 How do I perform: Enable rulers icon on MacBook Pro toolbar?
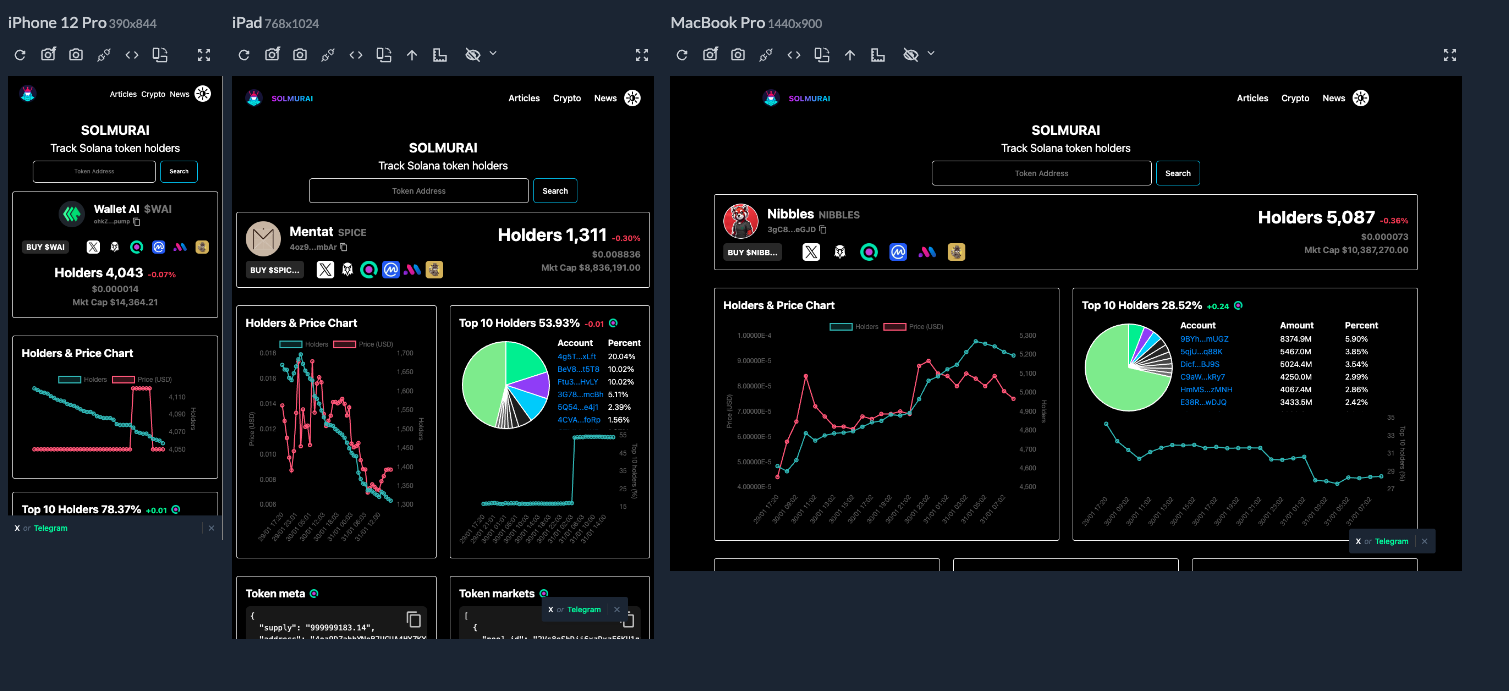877,55
